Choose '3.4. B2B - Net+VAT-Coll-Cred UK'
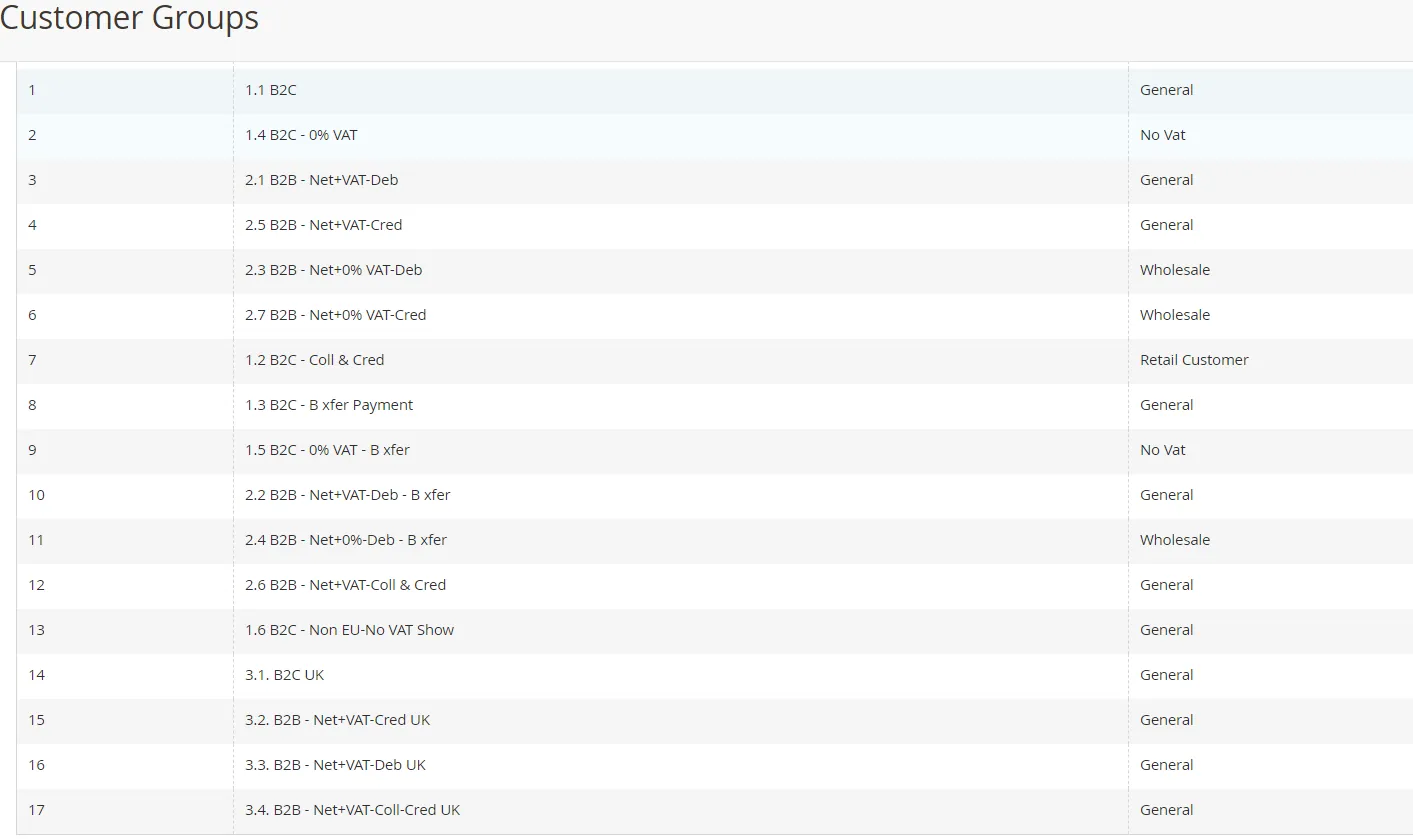The width and height of the screenshot is (1413, 839). tap(352, 810)
